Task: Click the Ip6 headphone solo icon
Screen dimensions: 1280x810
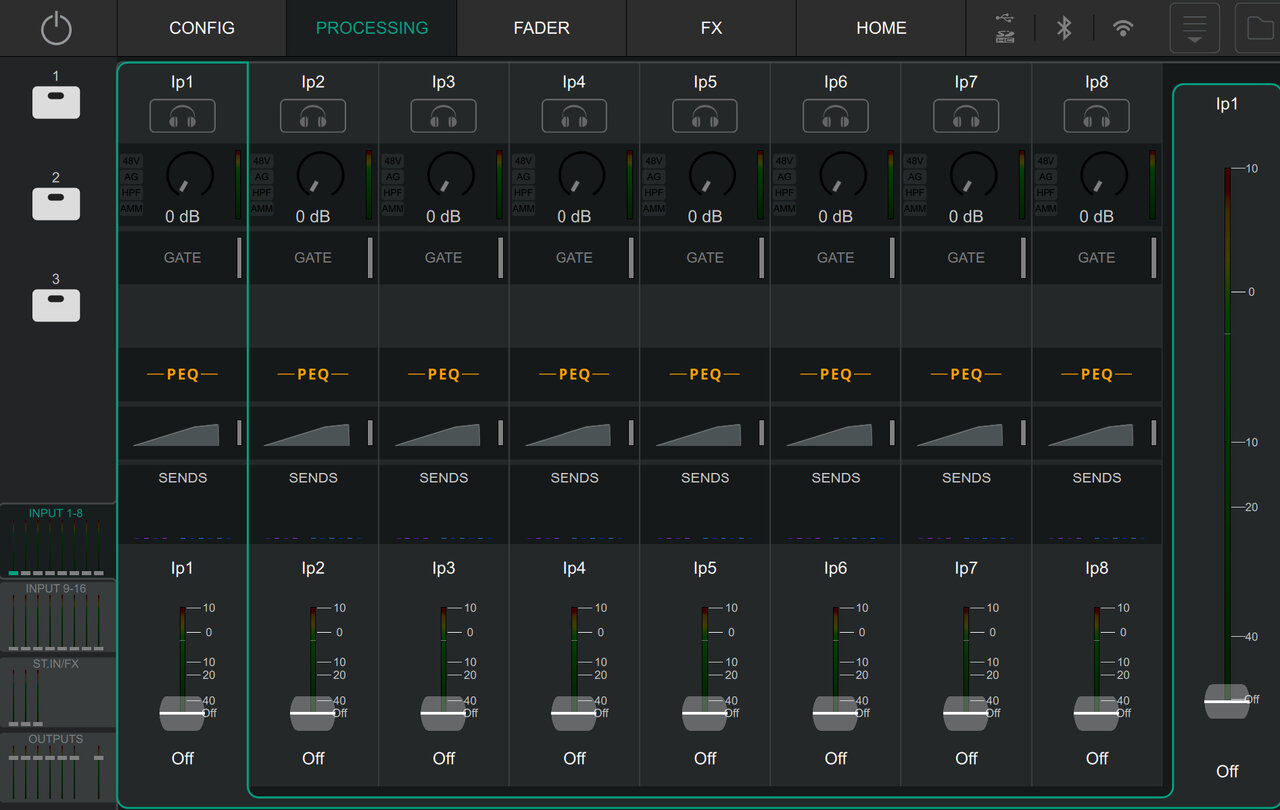Action: [835, 116]
